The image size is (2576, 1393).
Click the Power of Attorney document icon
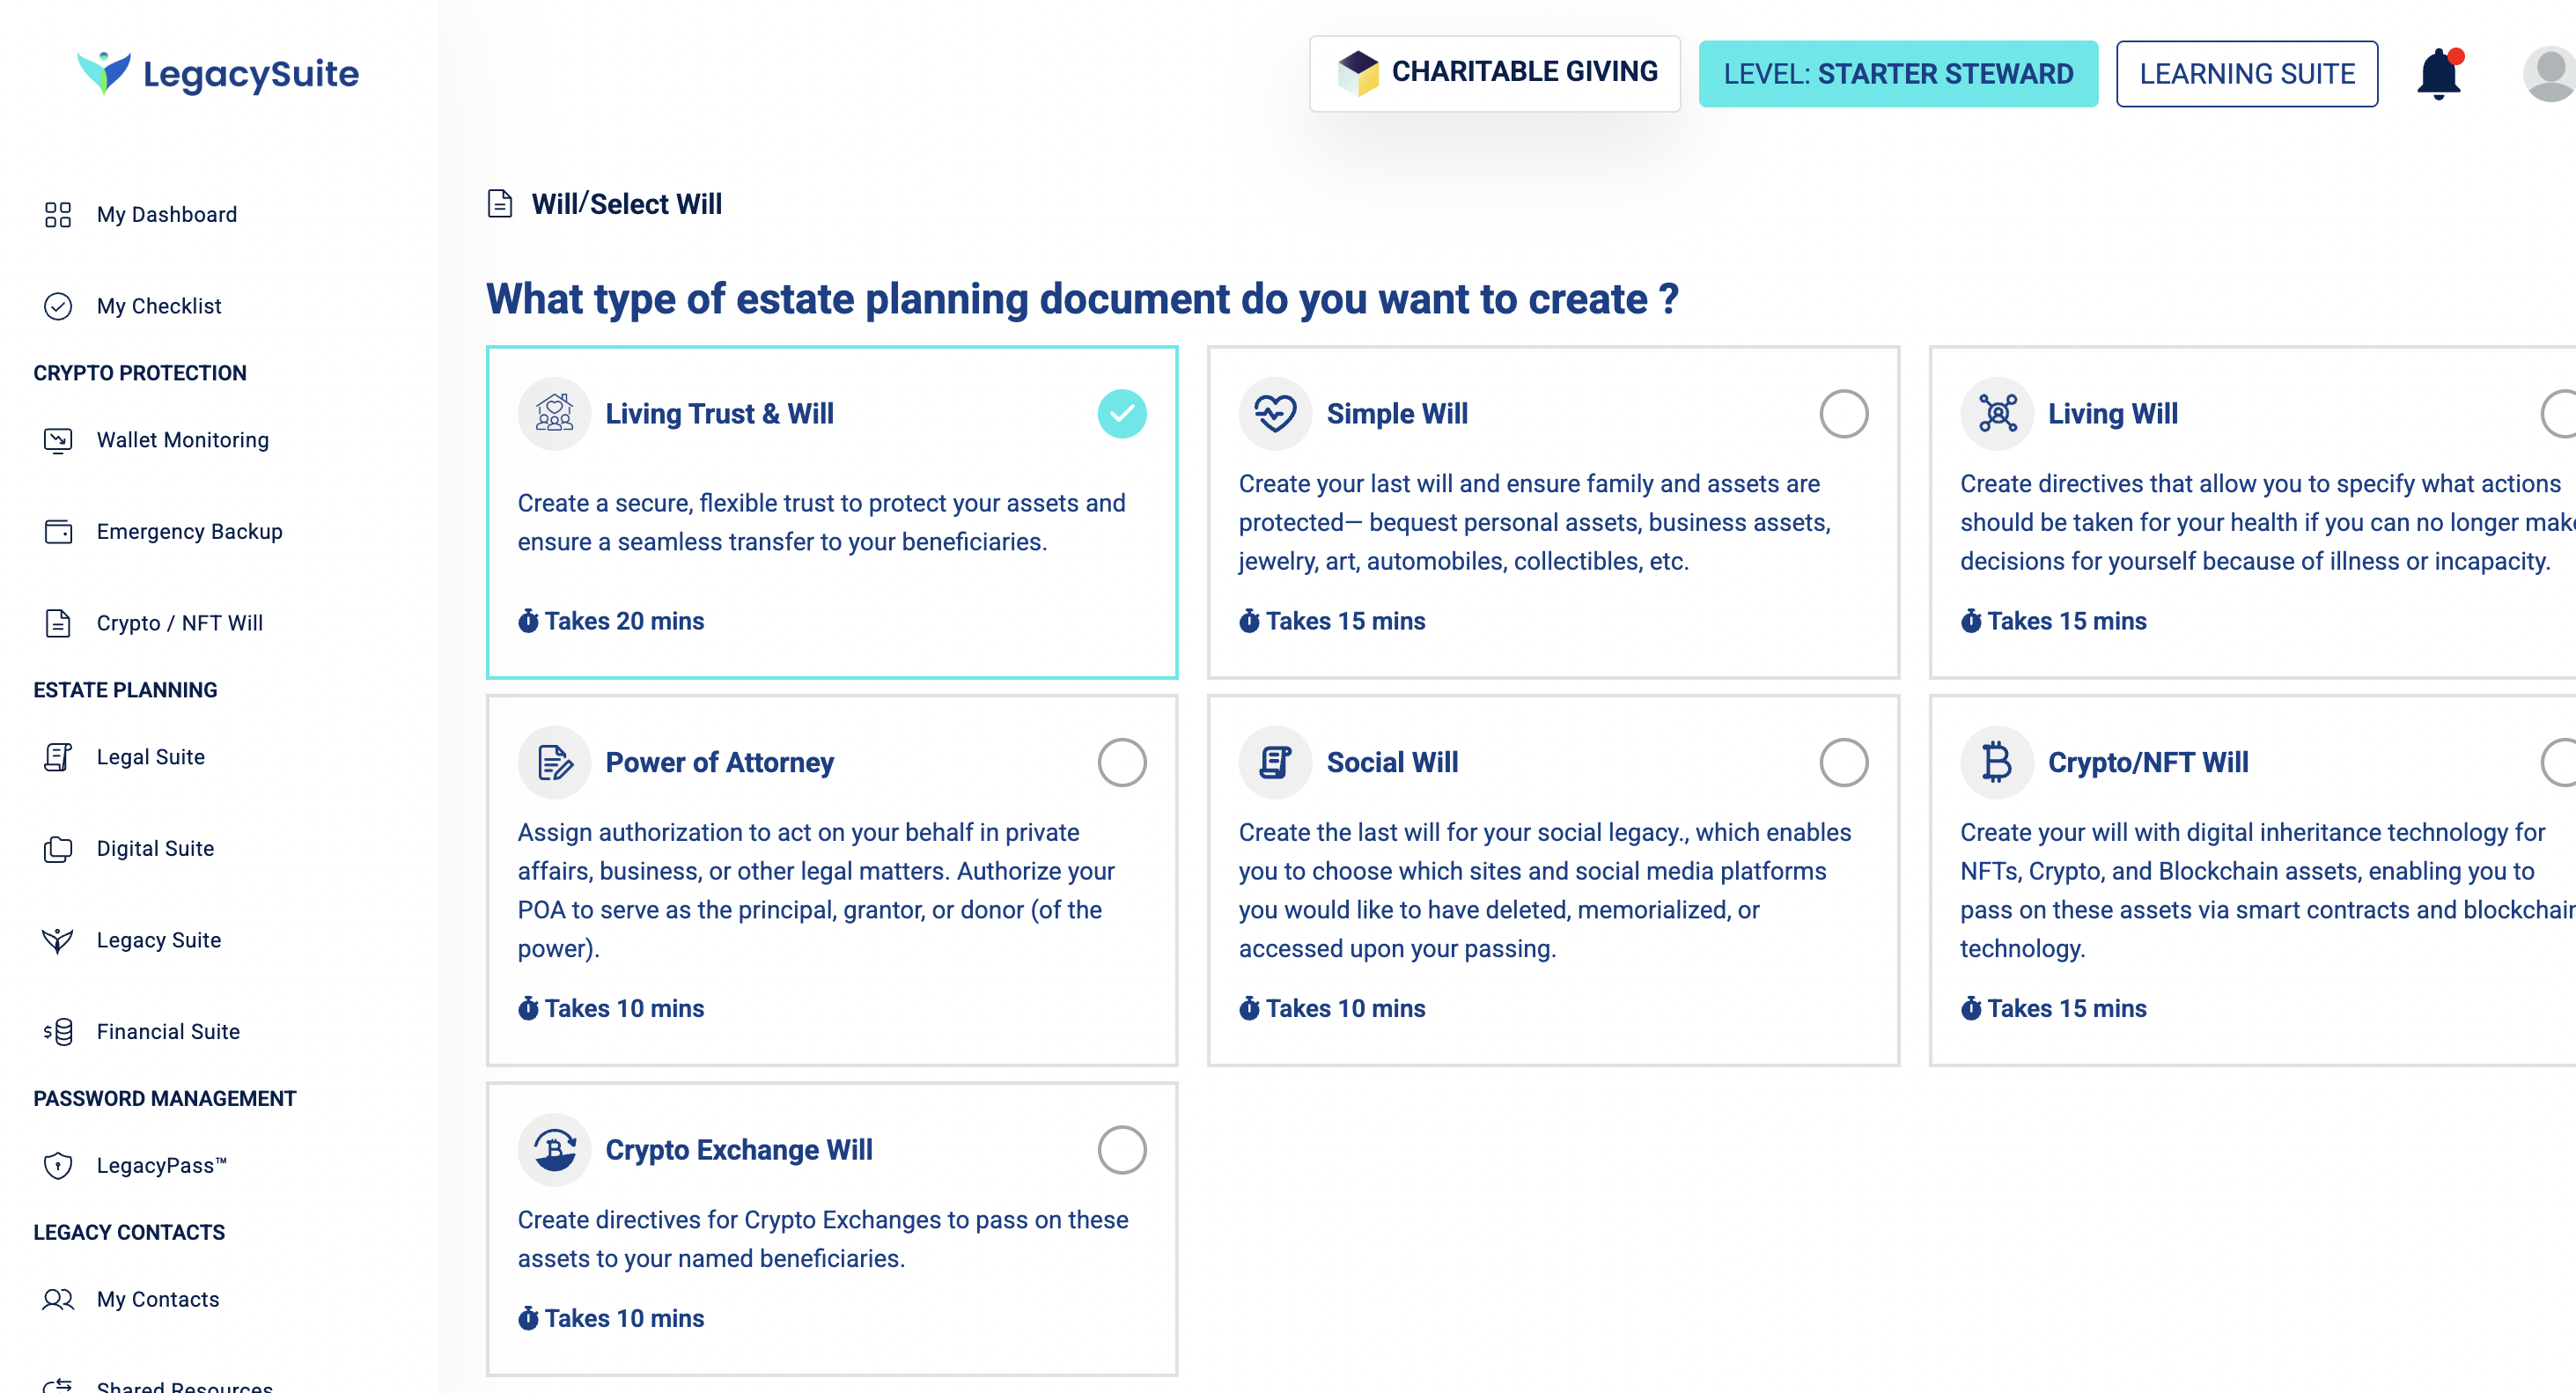(554, 762)
